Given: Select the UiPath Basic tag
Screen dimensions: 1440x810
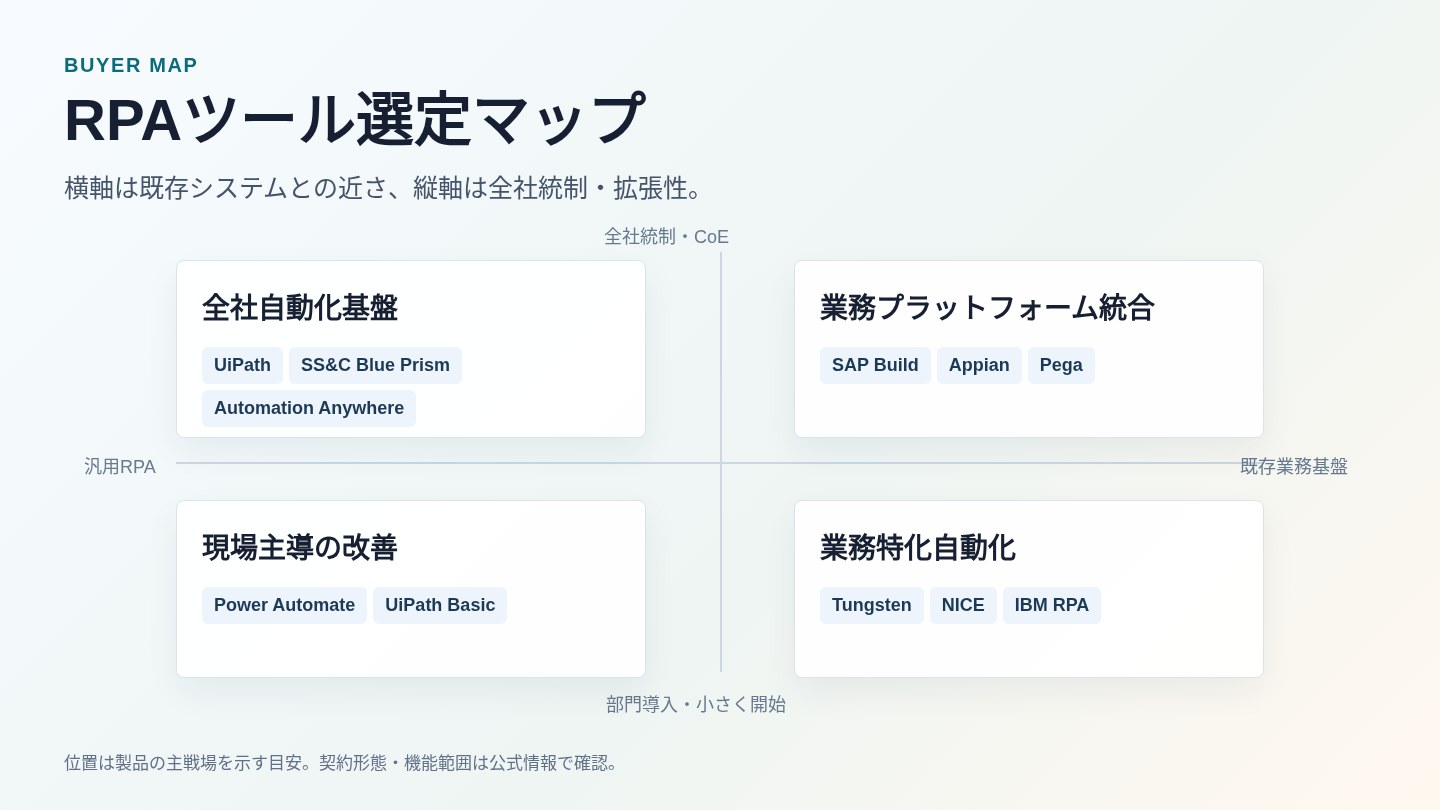Looking at the screenshot, I should tap(440, 605).
